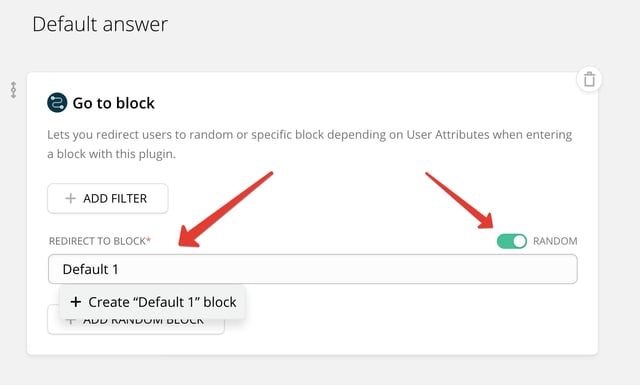
Task: Click the red arrow pointing at the Random toggle
Action: point(460,200)
